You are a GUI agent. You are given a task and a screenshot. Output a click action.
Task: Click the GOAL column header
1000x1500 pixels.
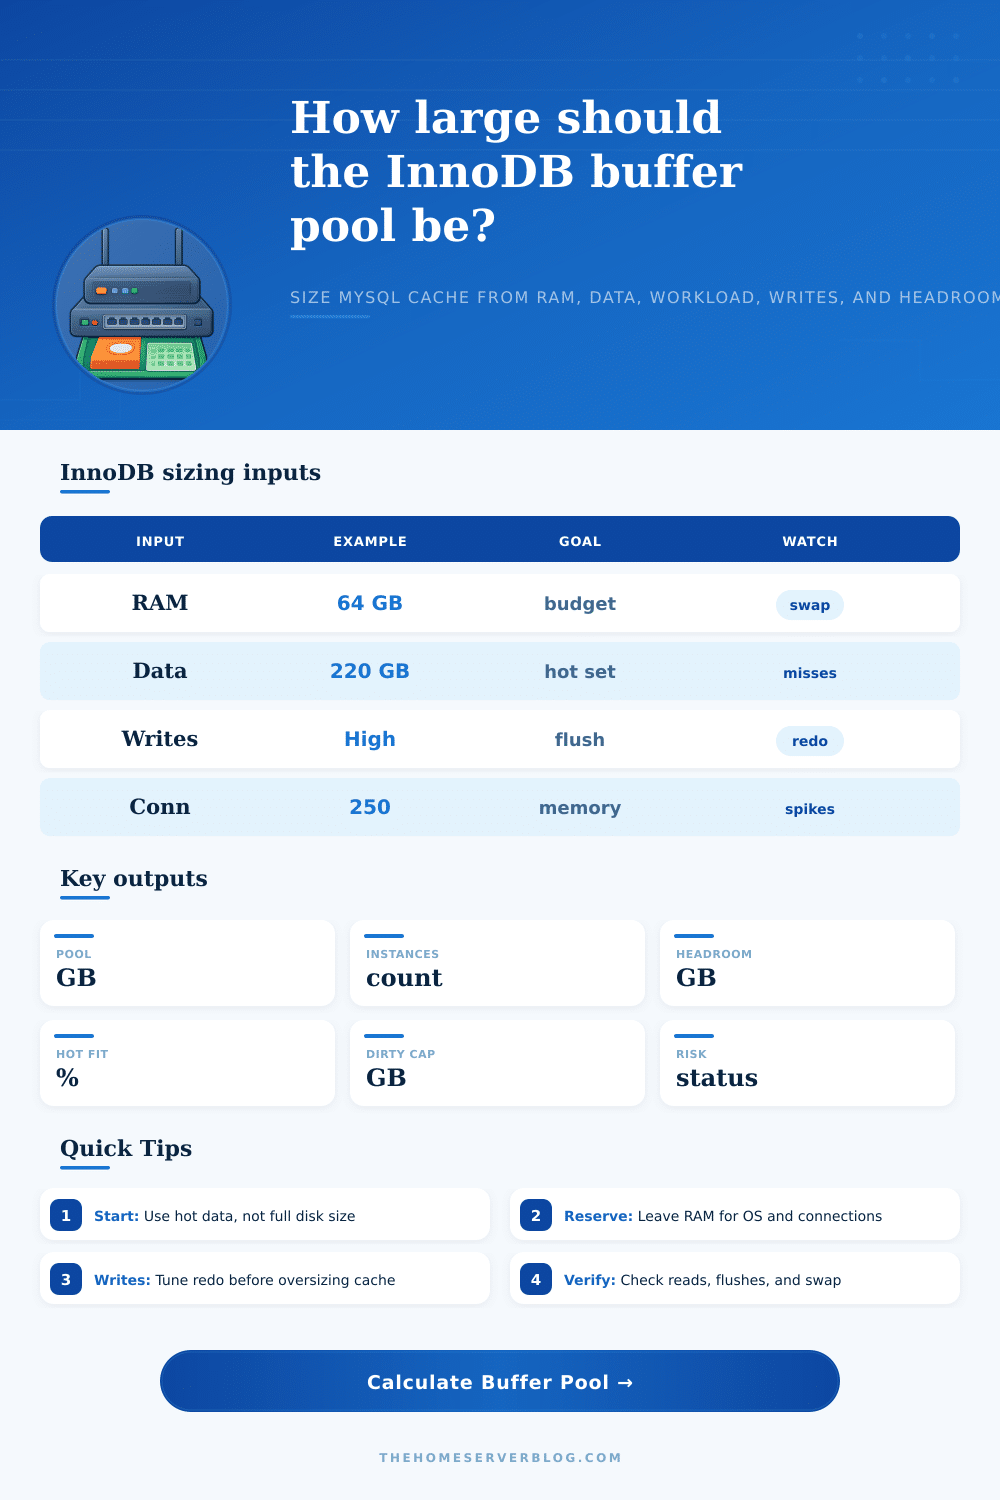580,541
